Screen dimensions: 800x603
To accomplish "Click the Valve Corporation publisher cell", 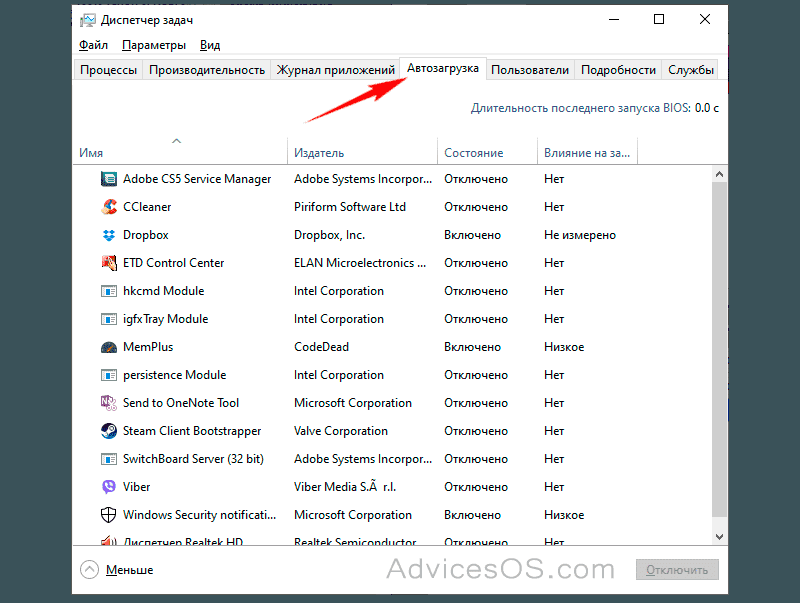I will point(341,431).
